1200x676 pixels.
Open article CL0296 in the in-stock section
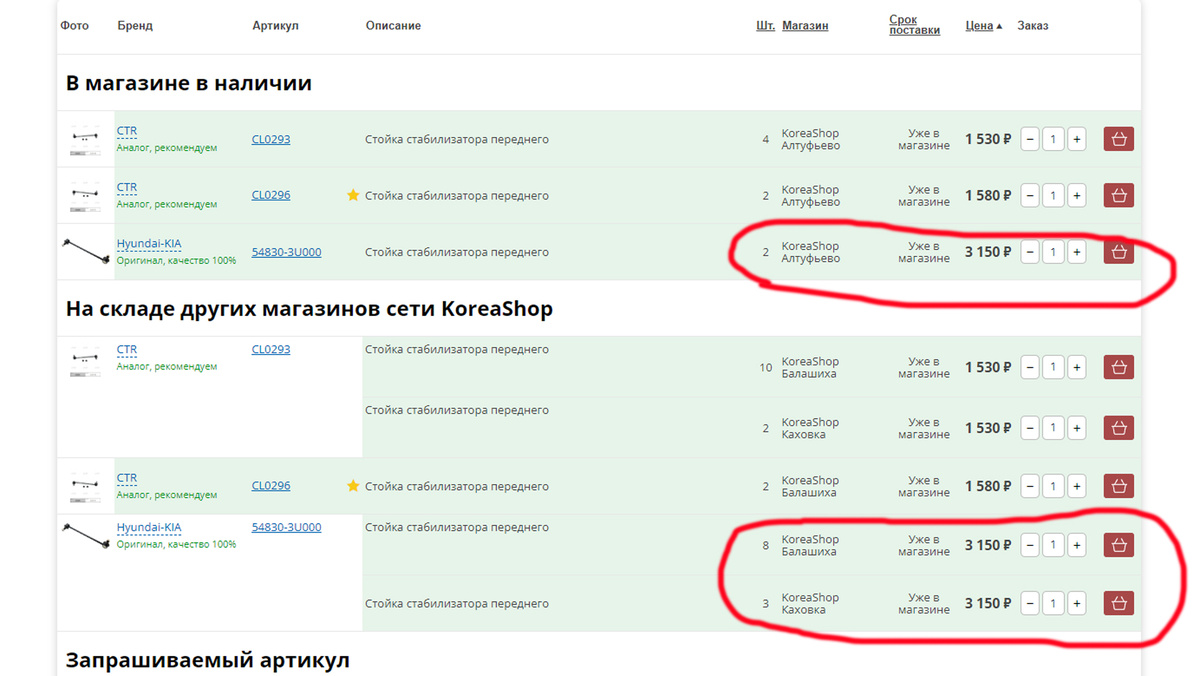pos(271,195)
